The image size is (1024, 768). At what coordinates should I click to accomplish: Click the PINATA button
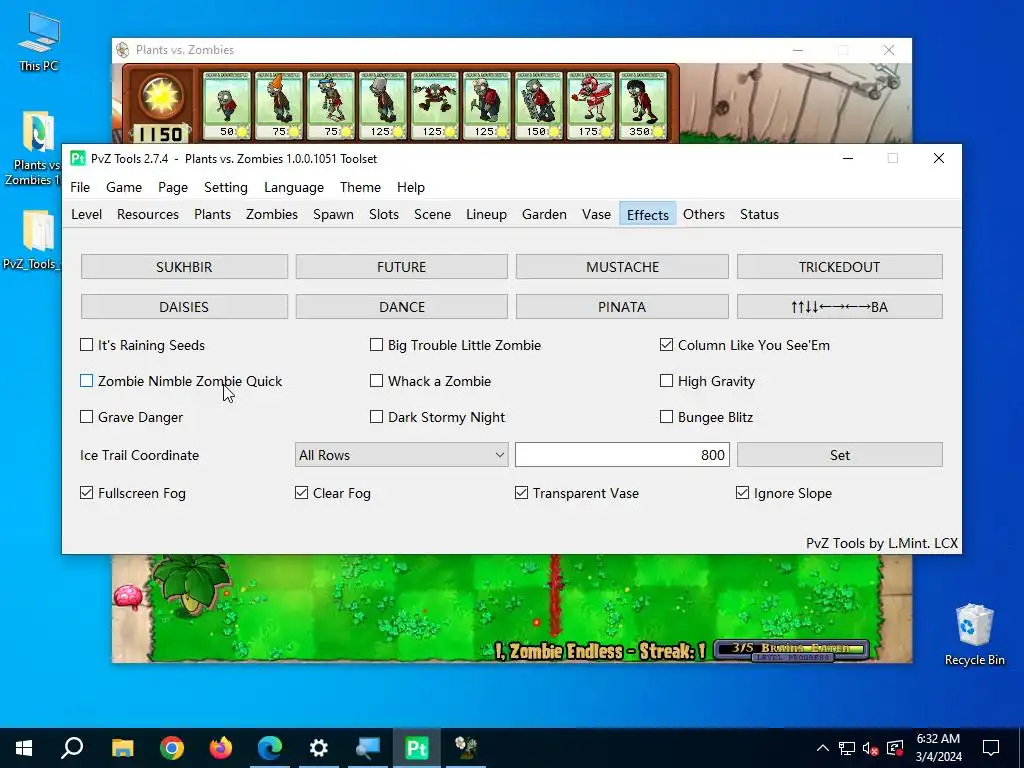tap(622, 307)
